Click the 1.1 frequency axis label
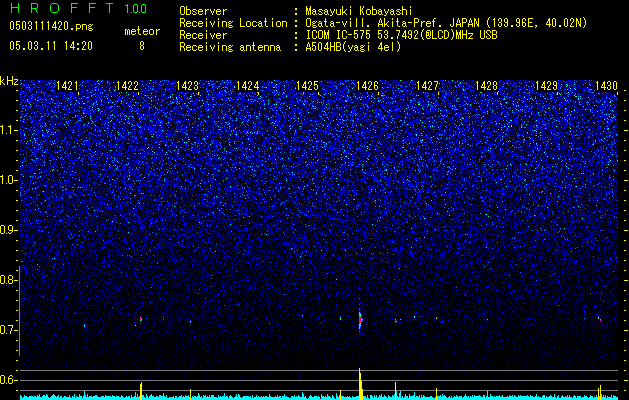629x400 pixels. click(x=9, y=130)
